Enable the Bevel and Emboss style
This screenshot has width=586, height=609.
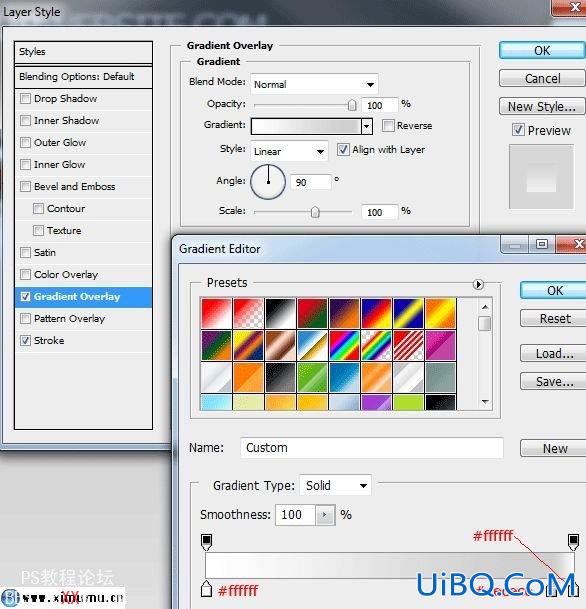pyautogui.click(x=25, y=186)
